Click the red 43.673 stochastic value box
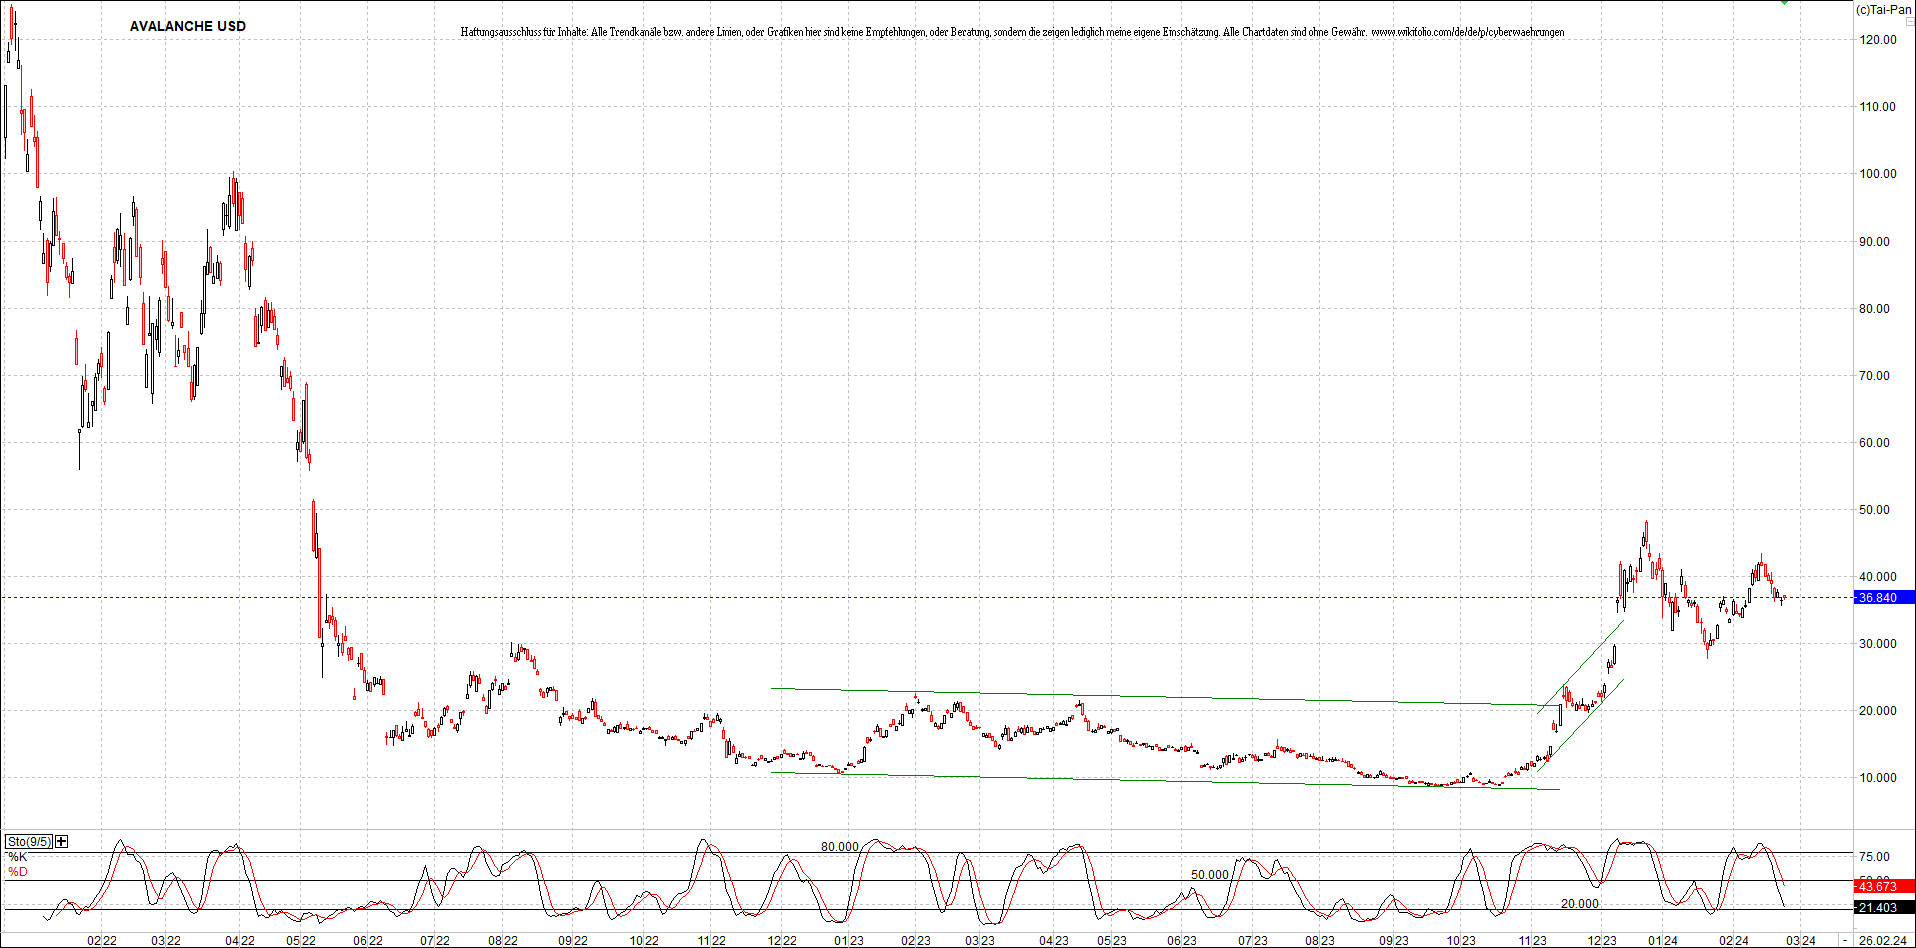The image size is (1916, 948). (x=1884, y=886)
